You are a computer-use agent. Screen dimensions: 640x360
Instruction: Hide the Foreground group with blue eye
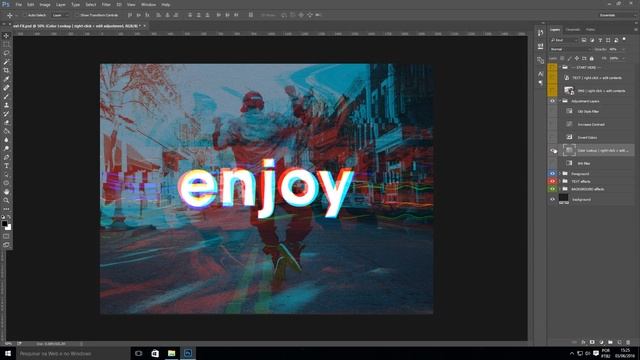point(552,173)
